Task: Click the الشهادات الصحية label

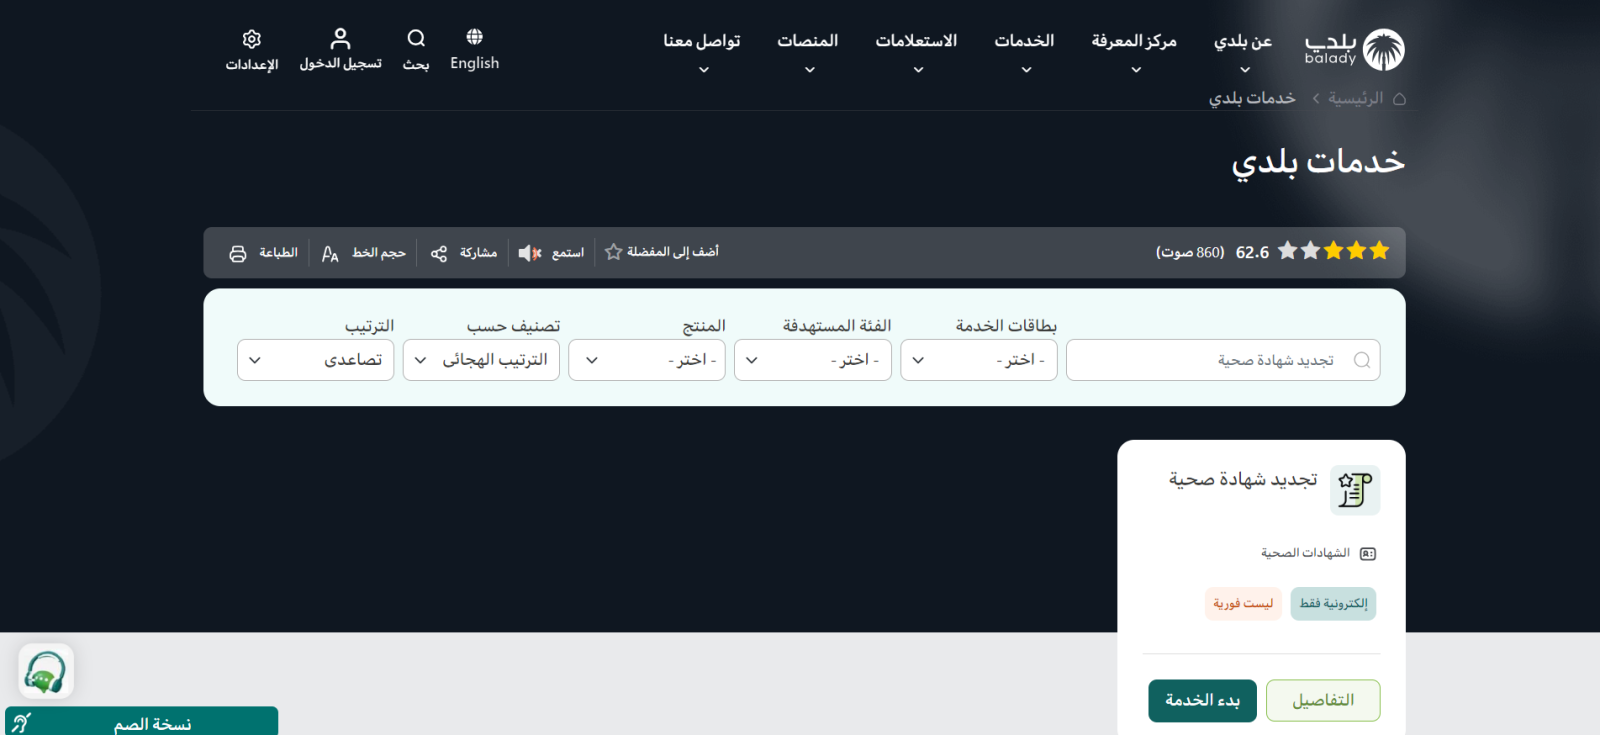Action: (x=1305, y=553)
